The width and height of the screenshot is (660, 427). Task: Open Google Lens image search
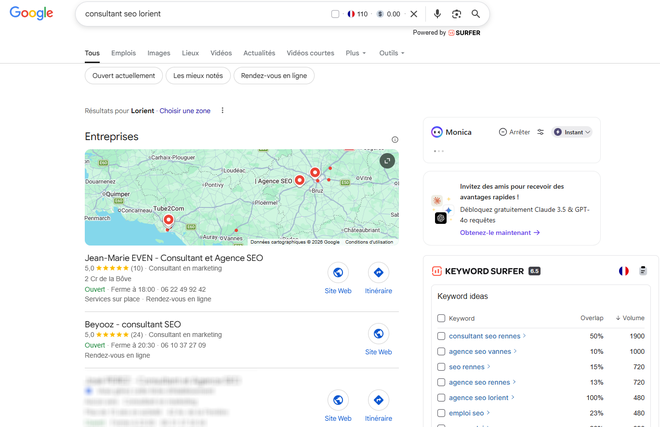(x=456, y=14)
